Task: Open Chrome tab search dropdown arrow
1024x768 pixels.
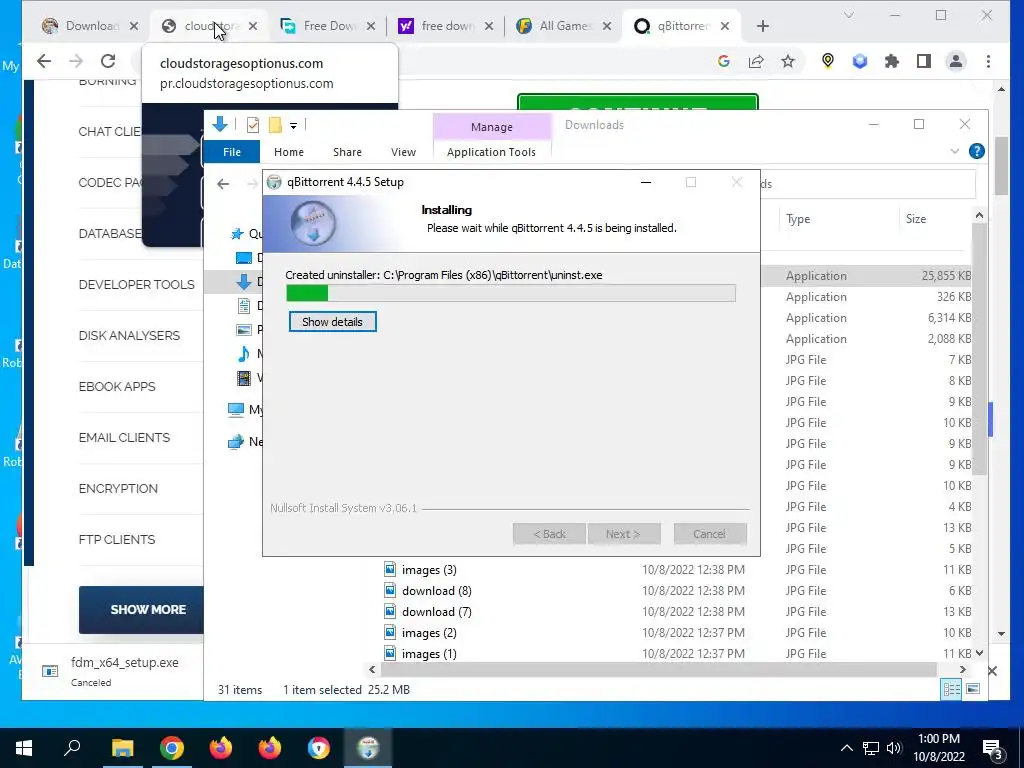Action: (849, 15)
